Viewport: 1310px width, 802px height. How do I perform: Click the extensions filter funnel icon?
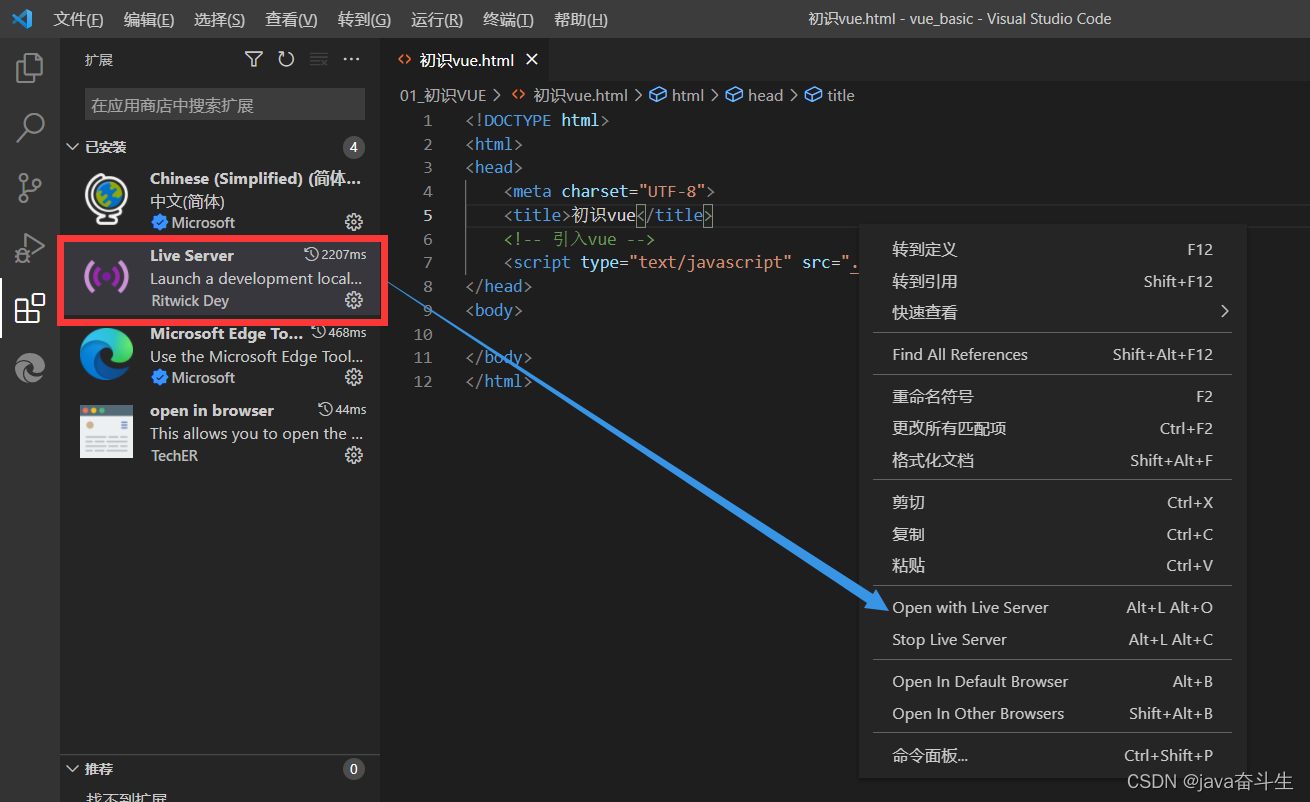pos(254,60)
